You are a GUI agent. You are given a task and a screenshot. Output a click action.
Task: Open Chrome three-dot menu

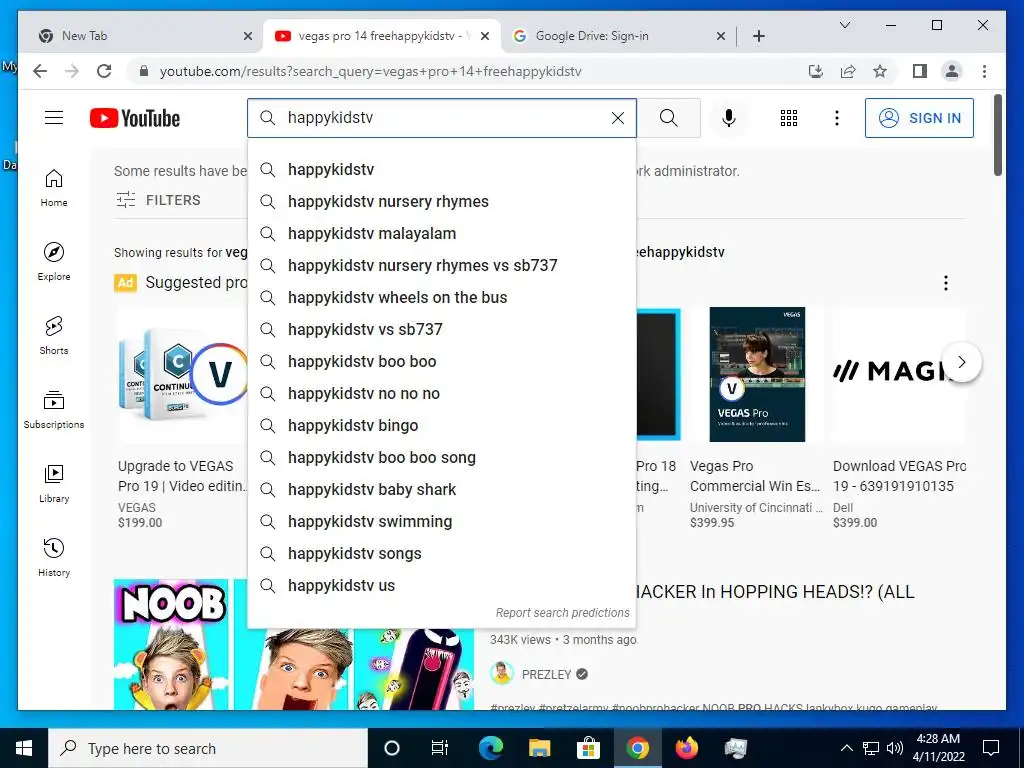pos(984,71)
